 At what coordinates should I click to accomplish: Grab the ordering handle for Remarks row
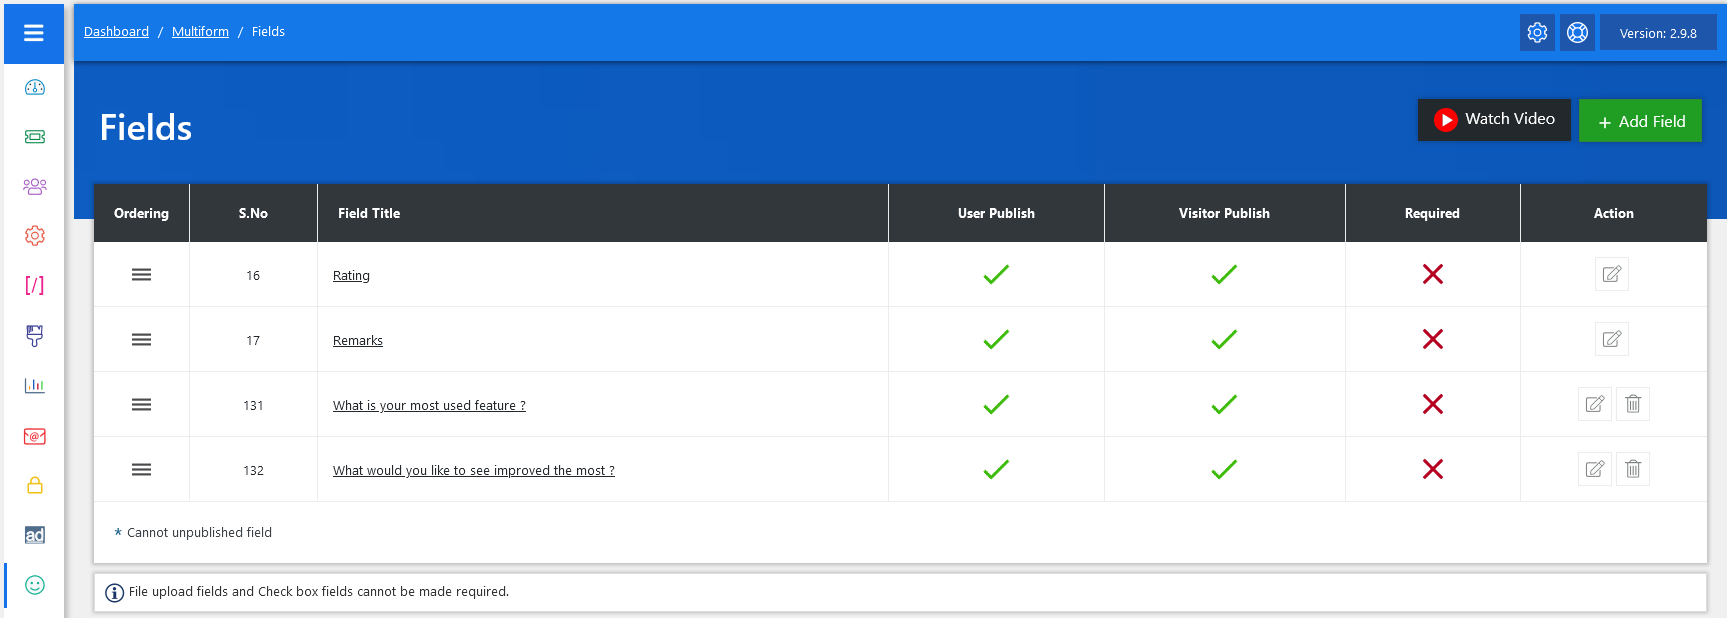[x=142, y=340]
